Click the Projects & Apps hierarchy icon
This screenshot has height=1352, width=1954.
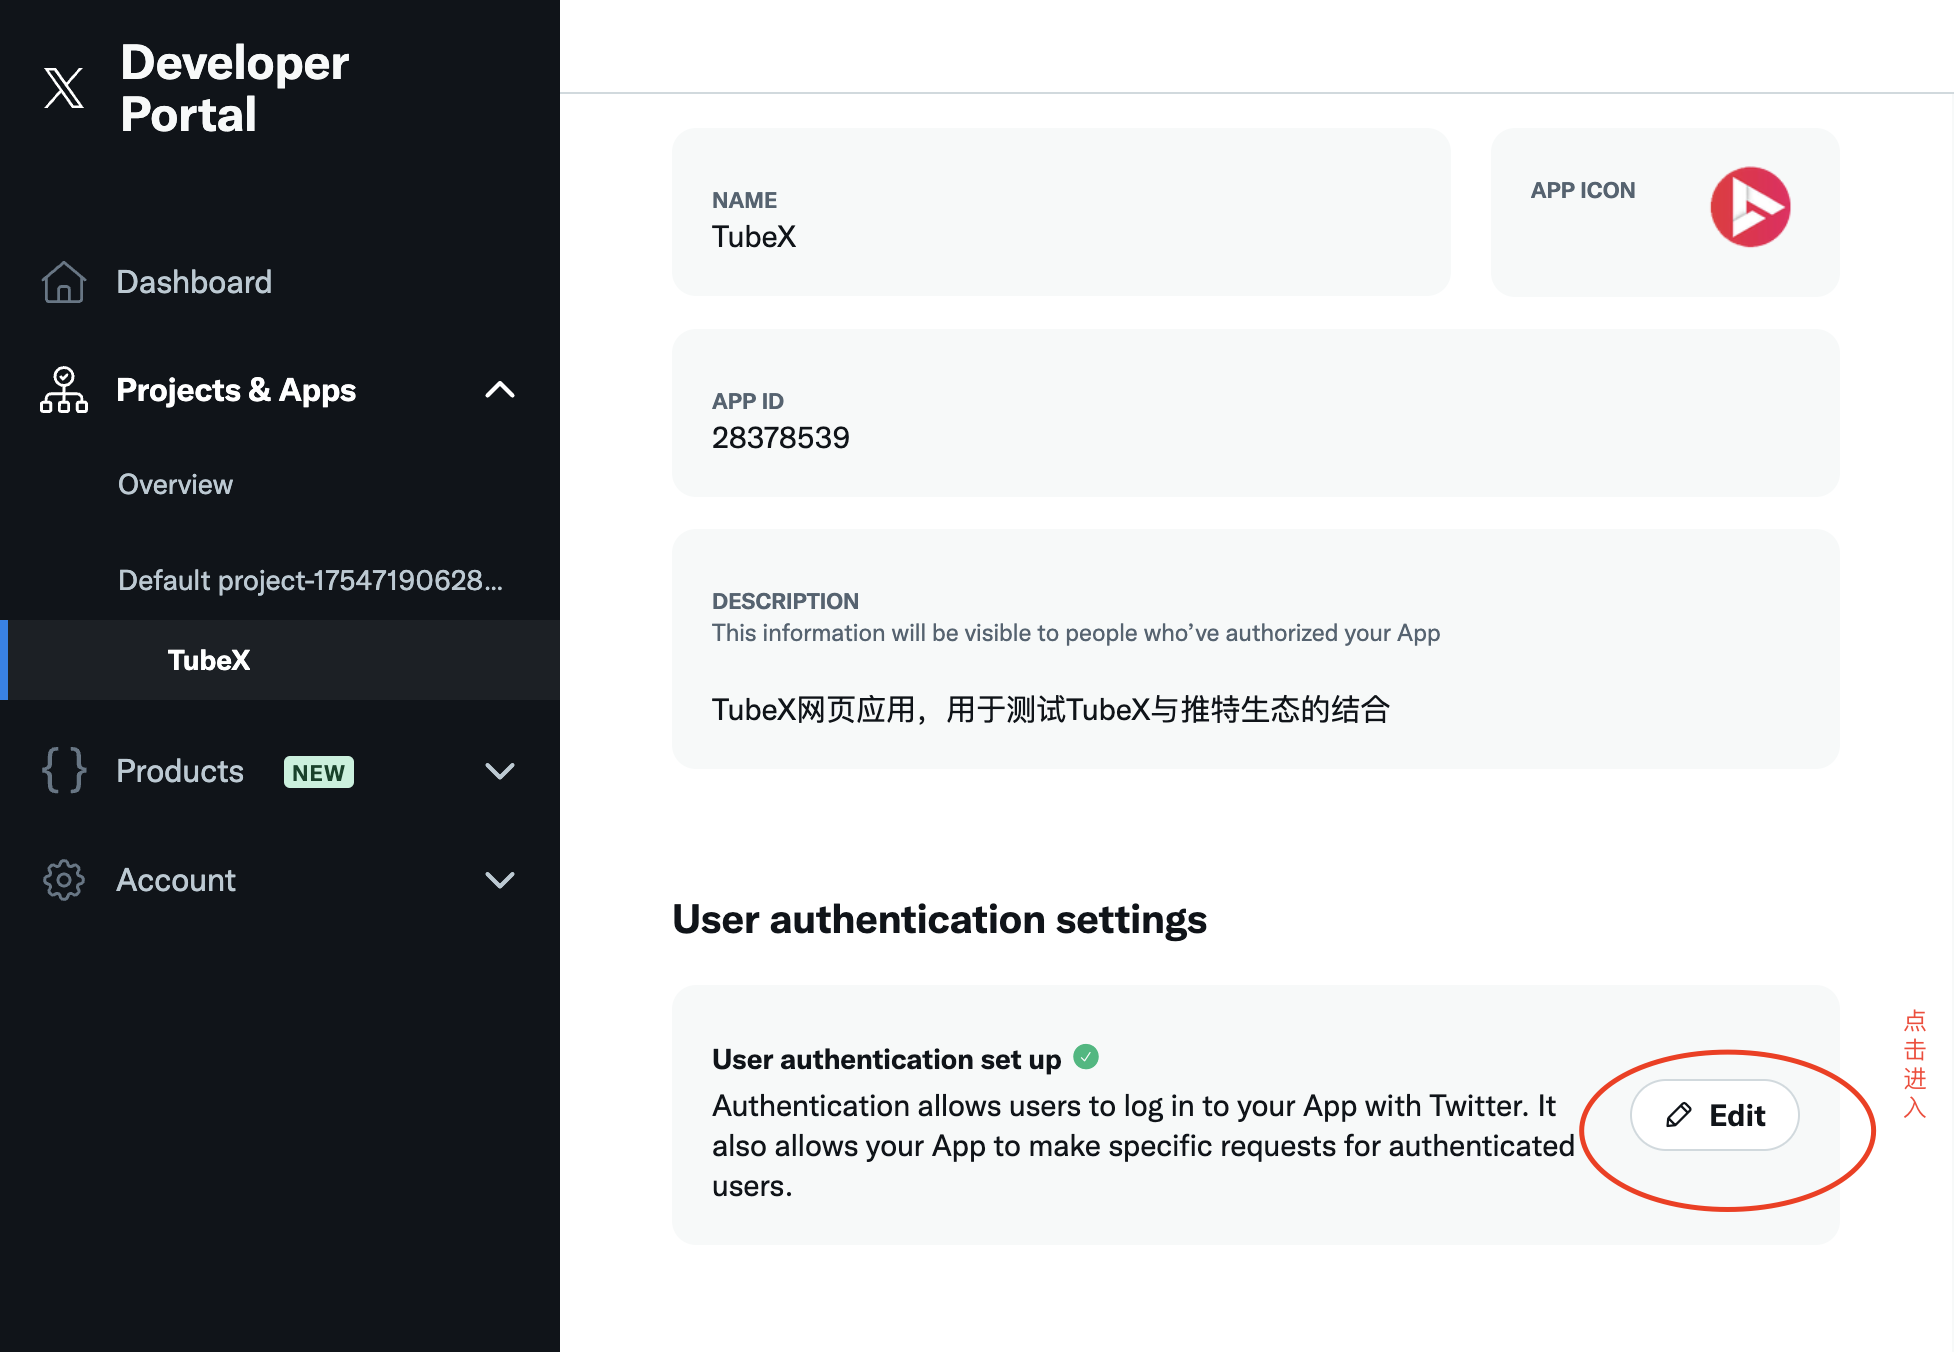tap(64, 390)
